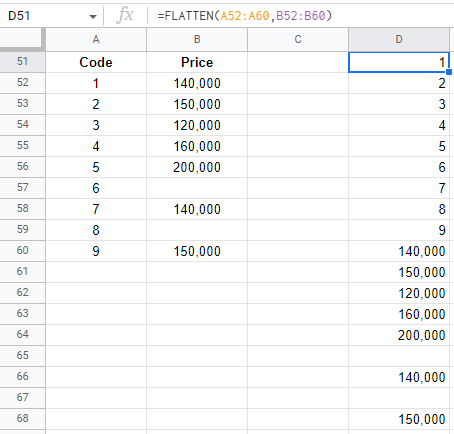Click cell D66 with 140,000
This screenshot has width=454, height=434.
click(399, 377)
